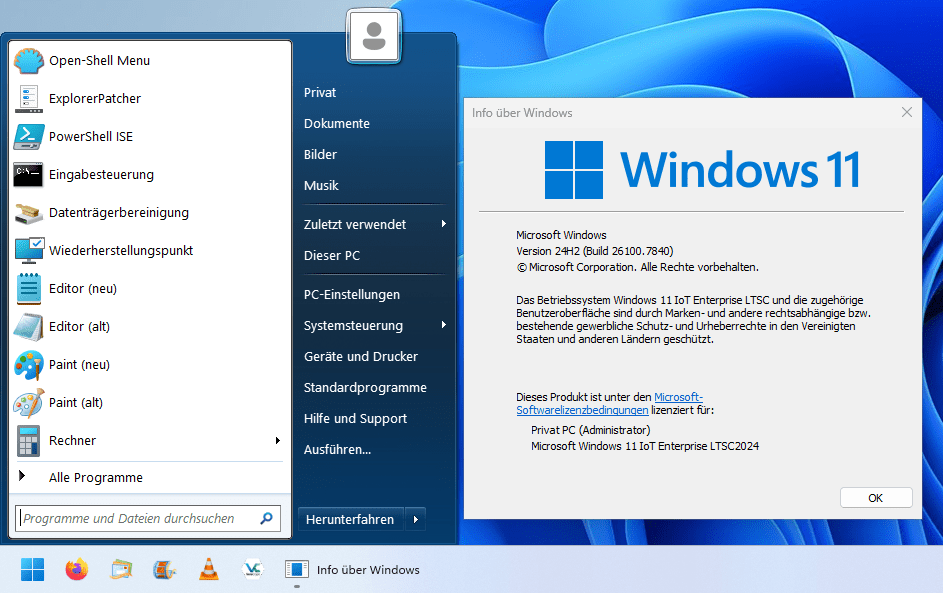Image resolution: width=943 pixels, height=593 pixels.
Task: Open Dieser PC
Action: [x=332, y=256]
